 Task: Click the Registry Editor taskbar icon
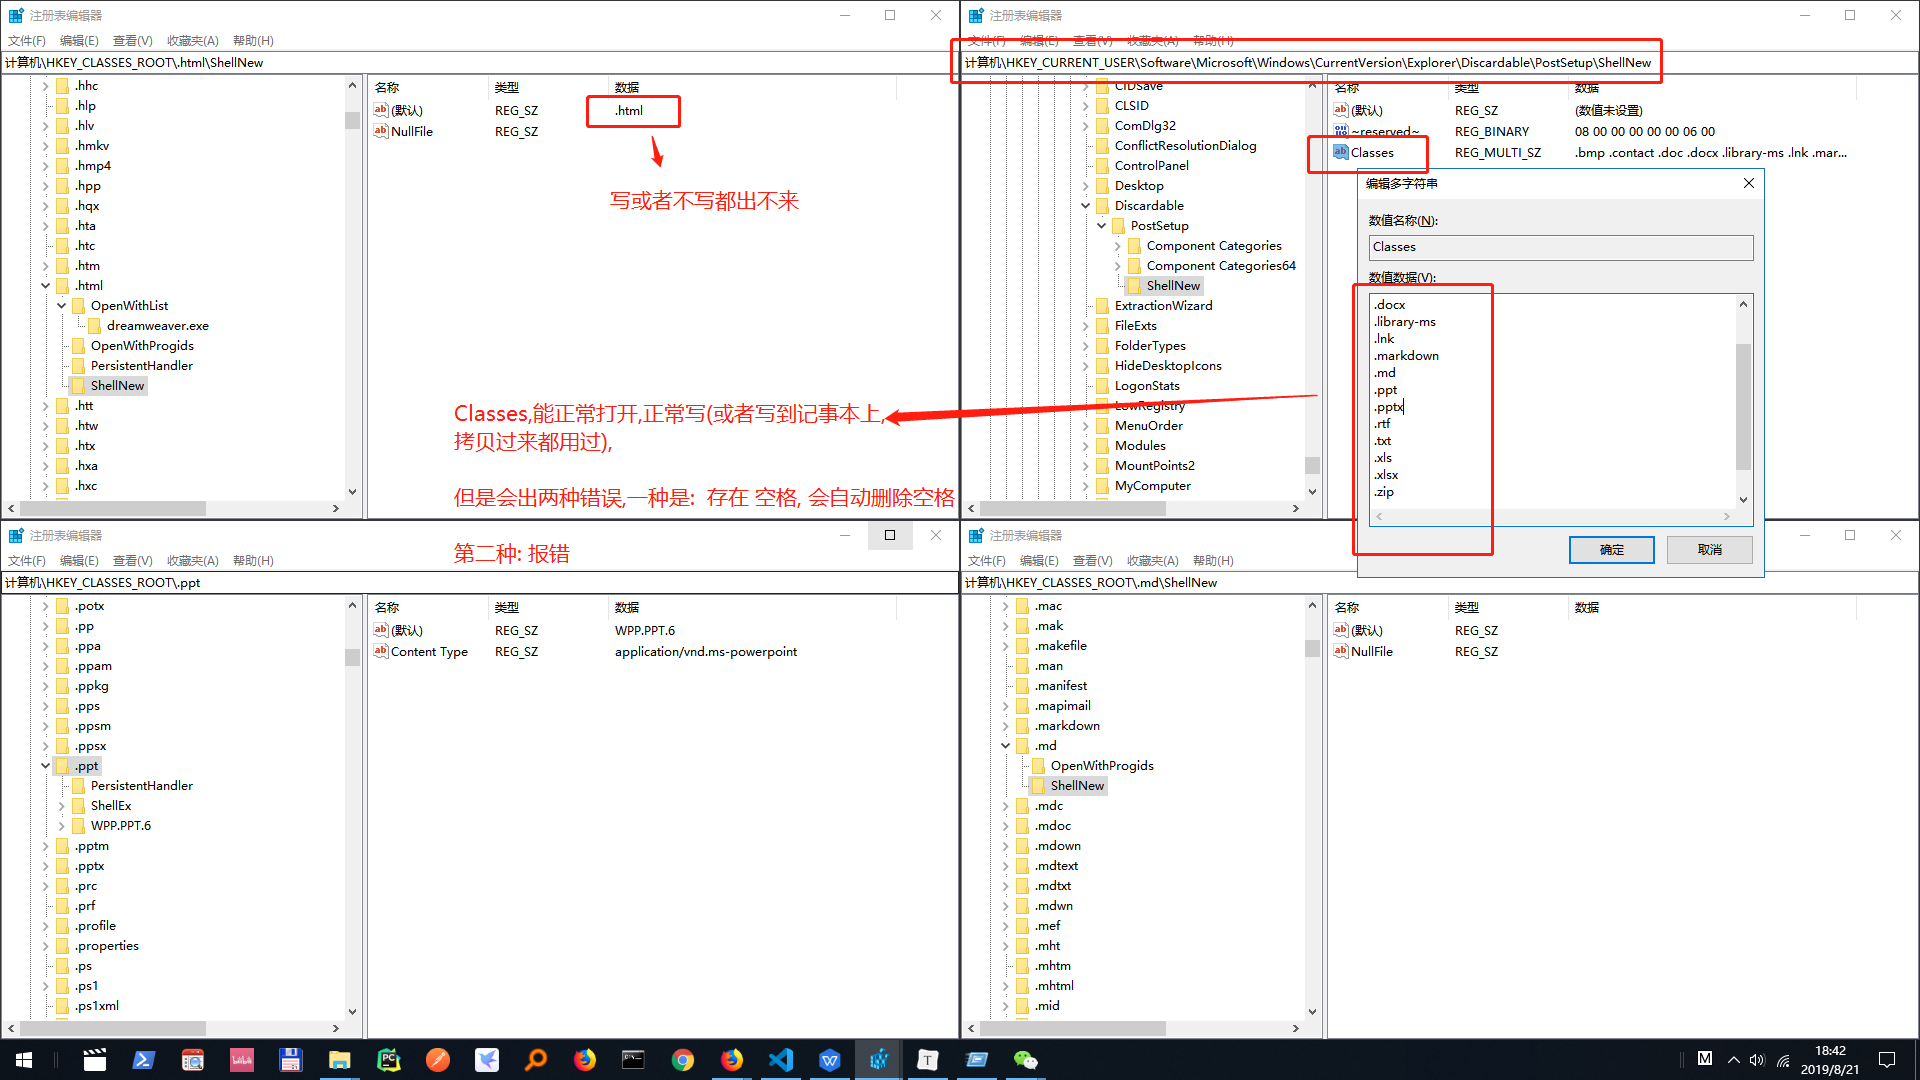[879, 1060]
